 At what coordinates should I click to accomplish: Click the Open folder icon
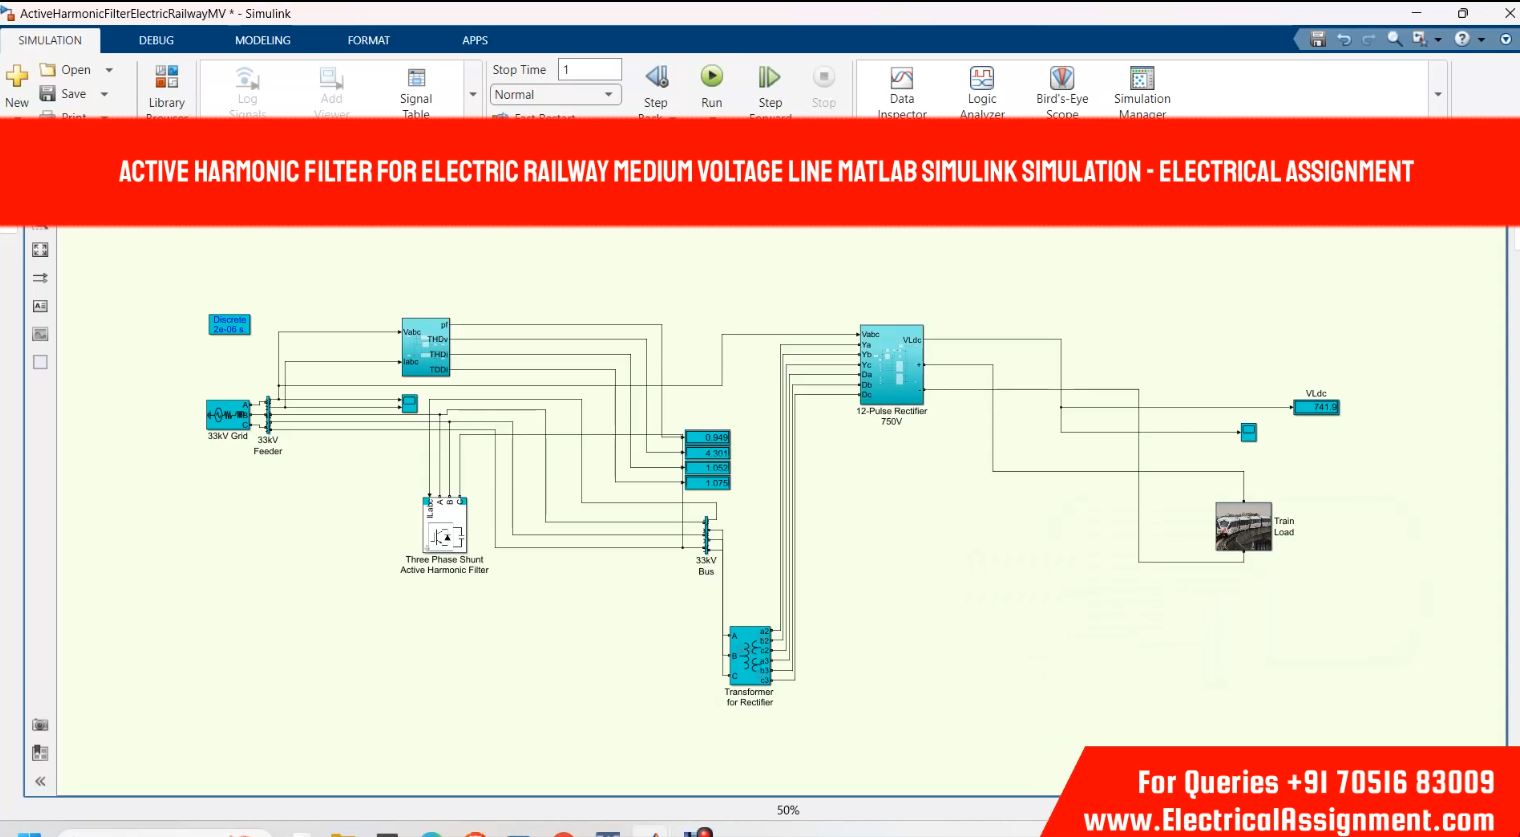point(47,69)
